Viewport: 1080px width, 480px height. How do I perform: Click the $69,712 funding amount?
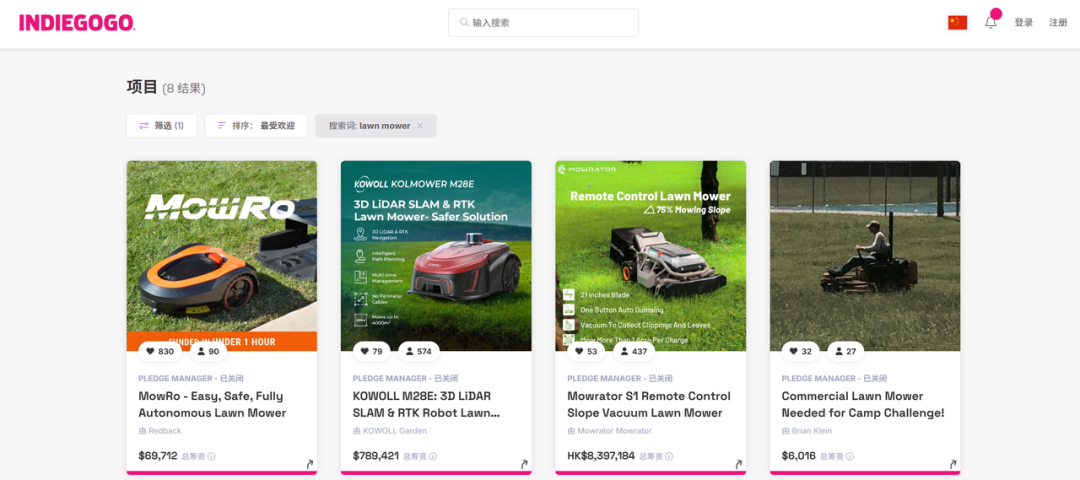coord(158,455)
